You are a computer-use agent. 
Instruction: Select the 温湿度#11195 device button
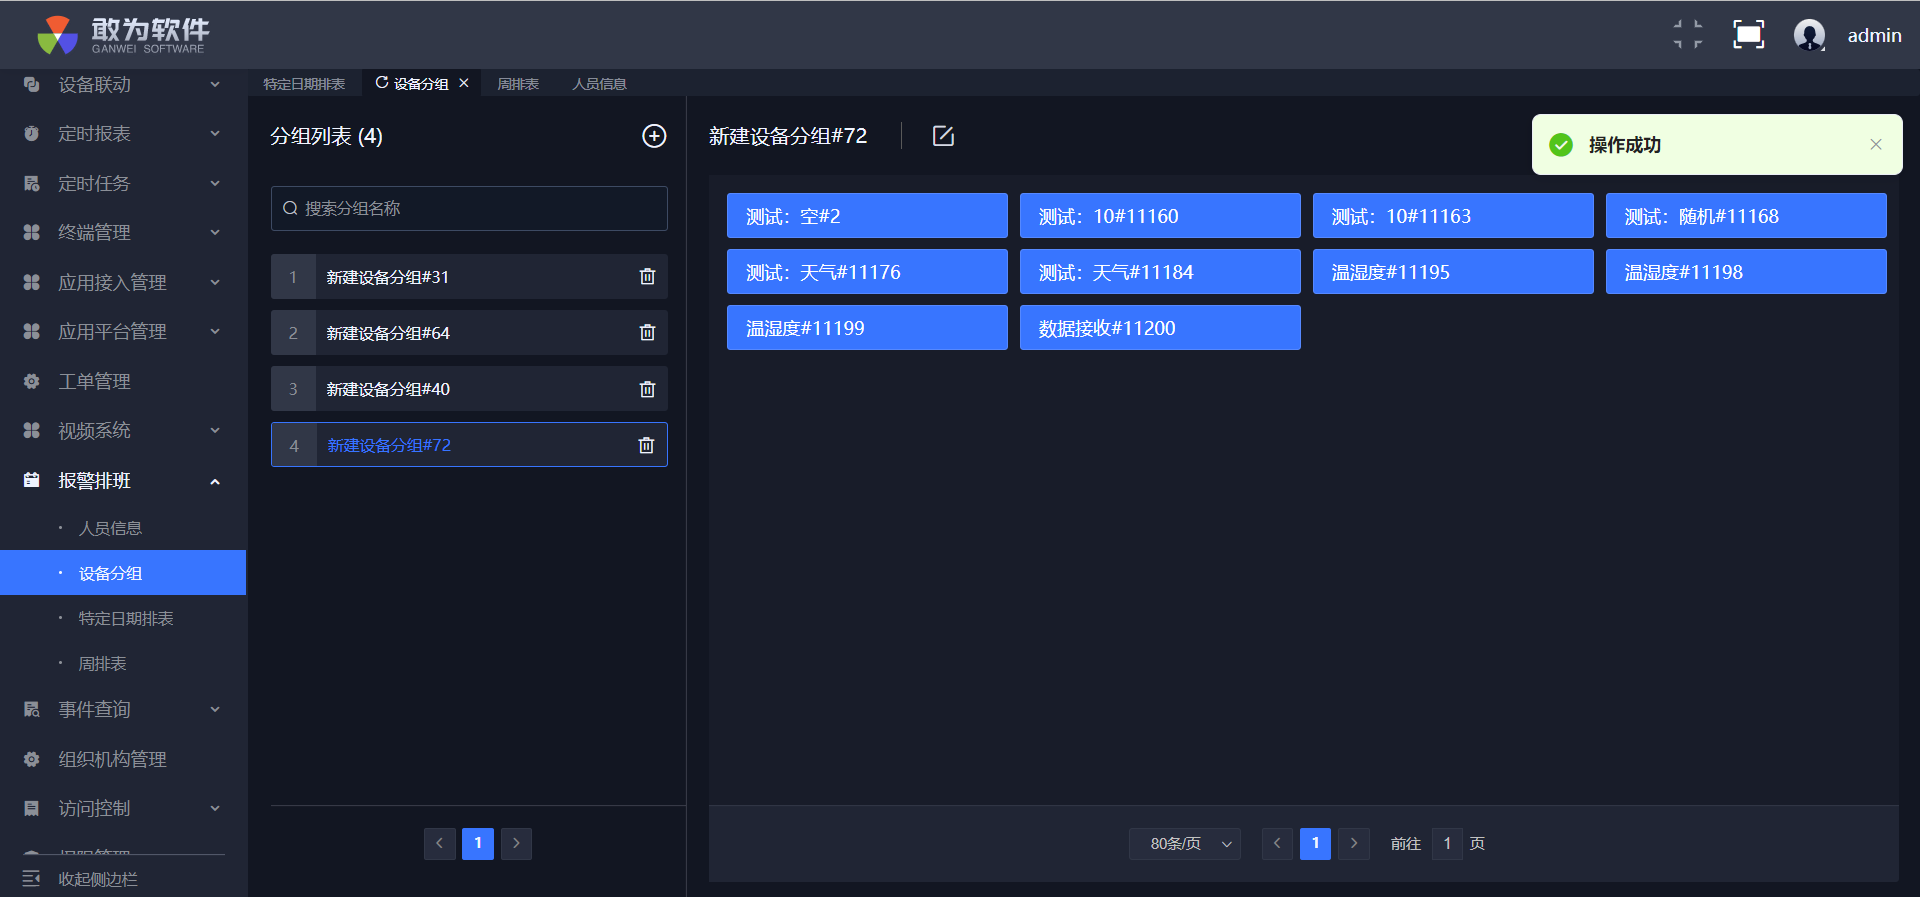(1452, 272)
